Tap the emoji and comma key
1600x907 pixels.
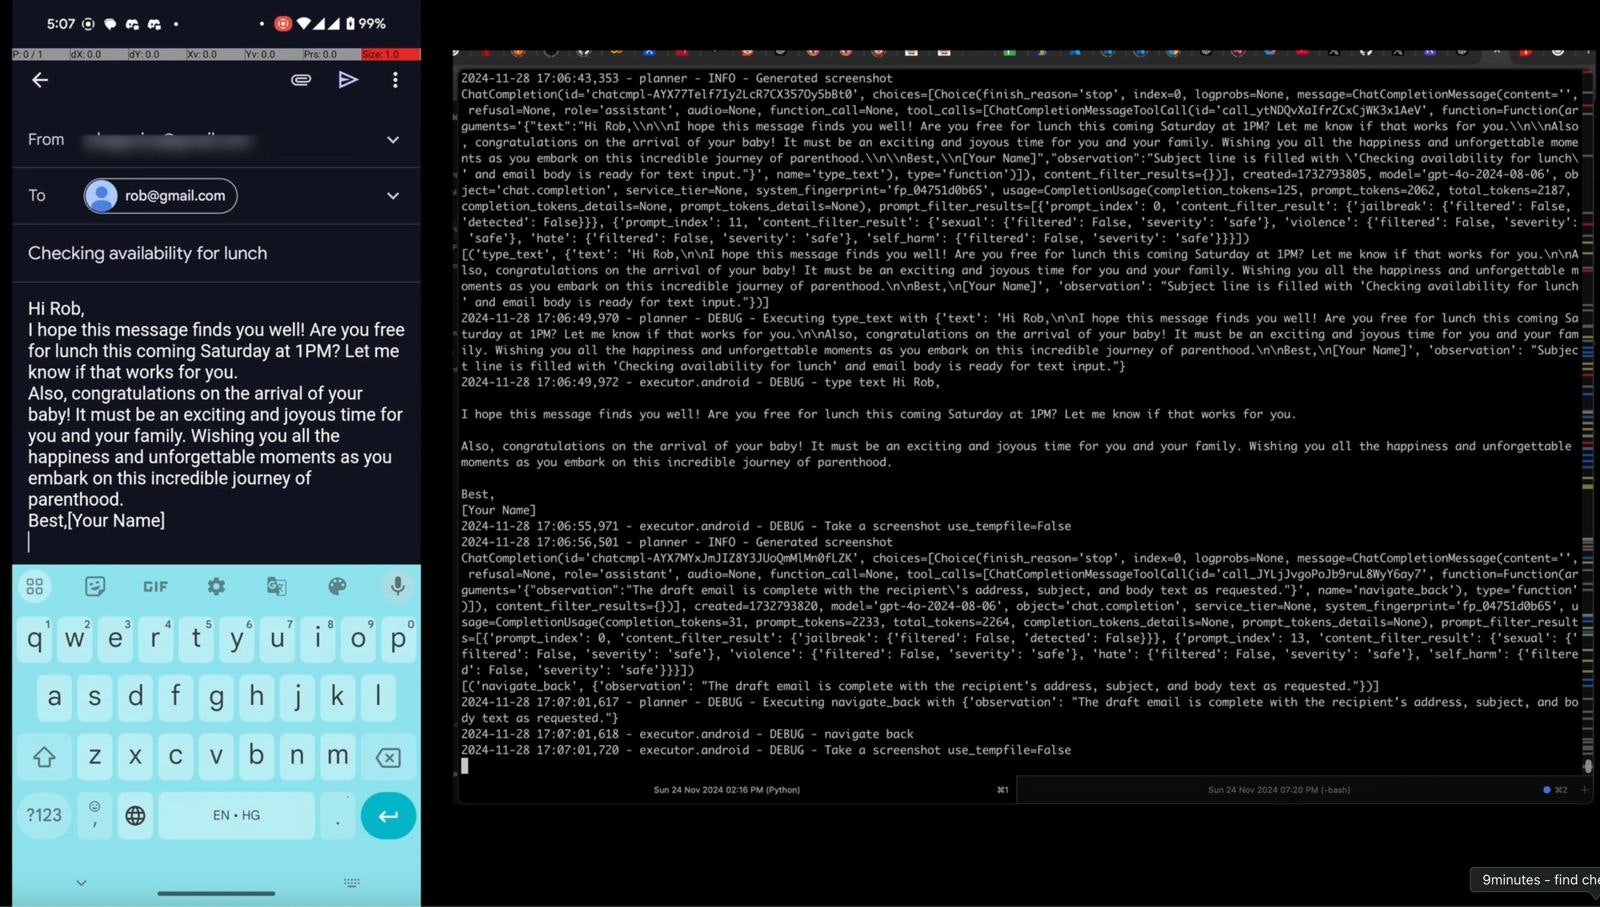coord(95,816)
